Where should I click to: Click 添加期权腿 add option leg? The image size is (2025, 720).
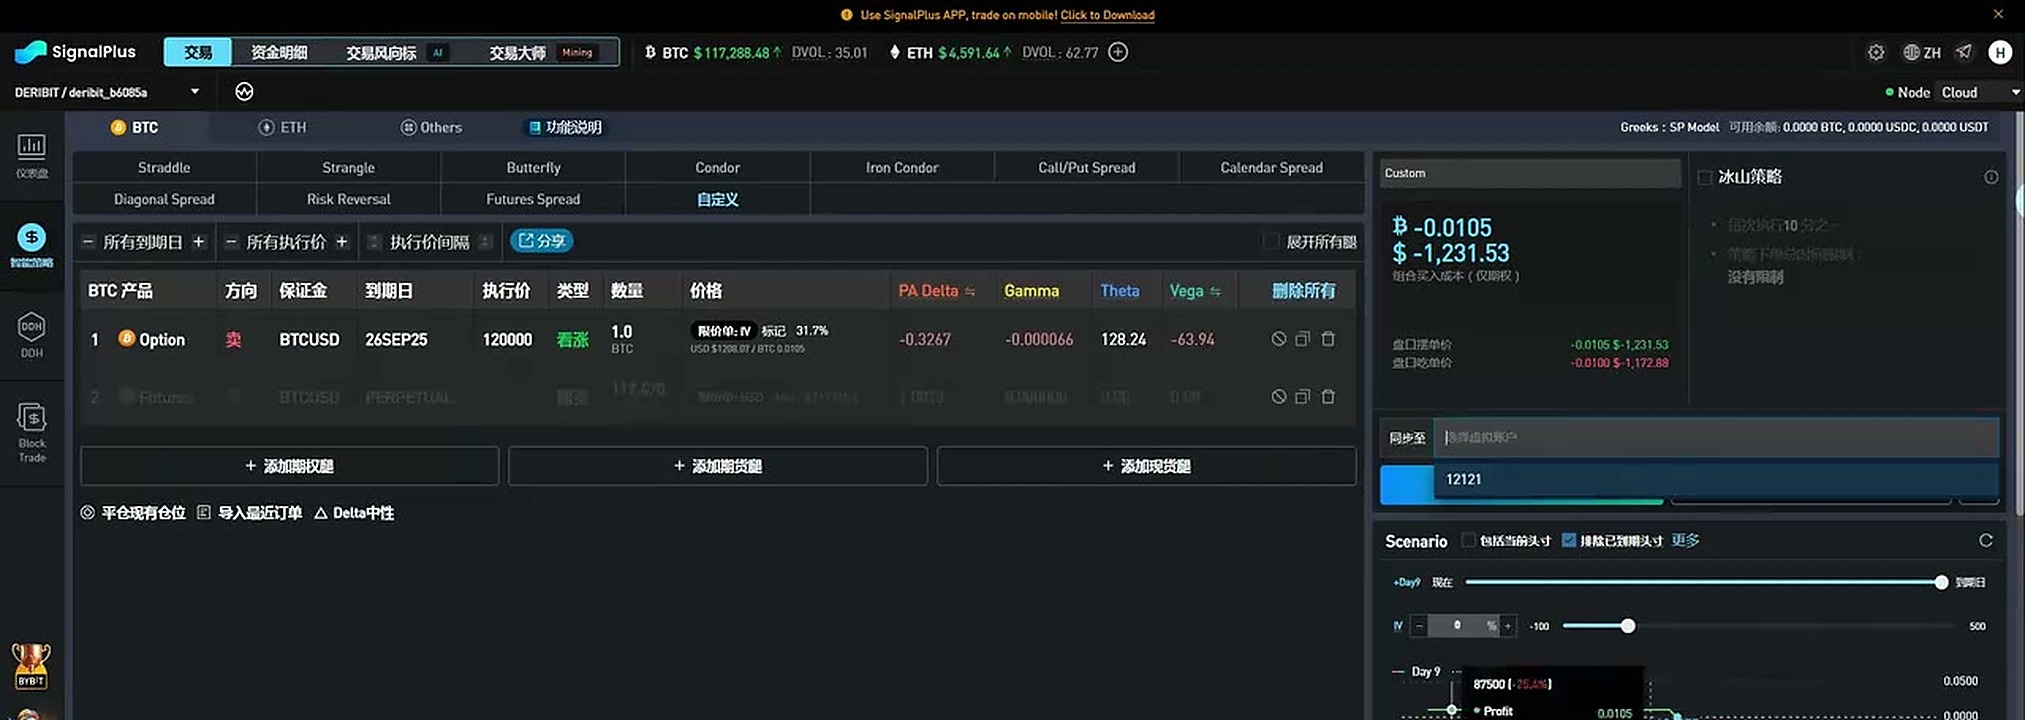click(x=289, y=466)
